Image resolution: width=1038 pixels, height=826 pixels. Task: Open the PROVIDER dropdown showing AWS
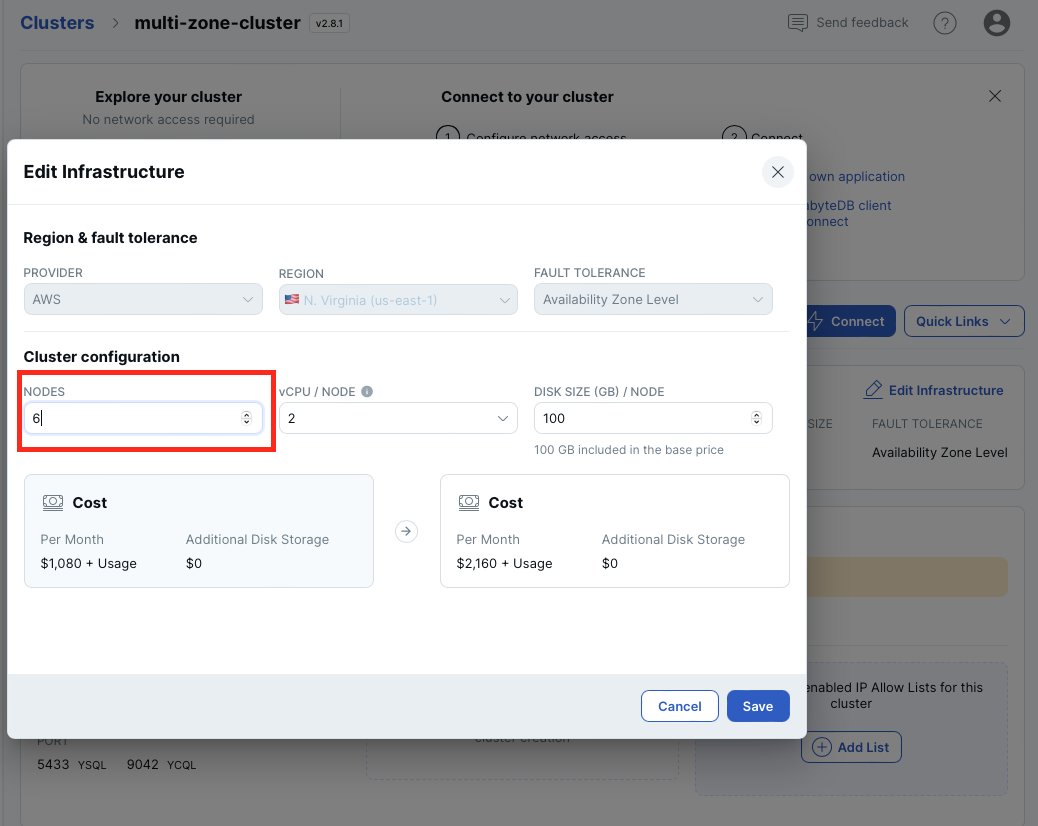click(x=143, y=298)
